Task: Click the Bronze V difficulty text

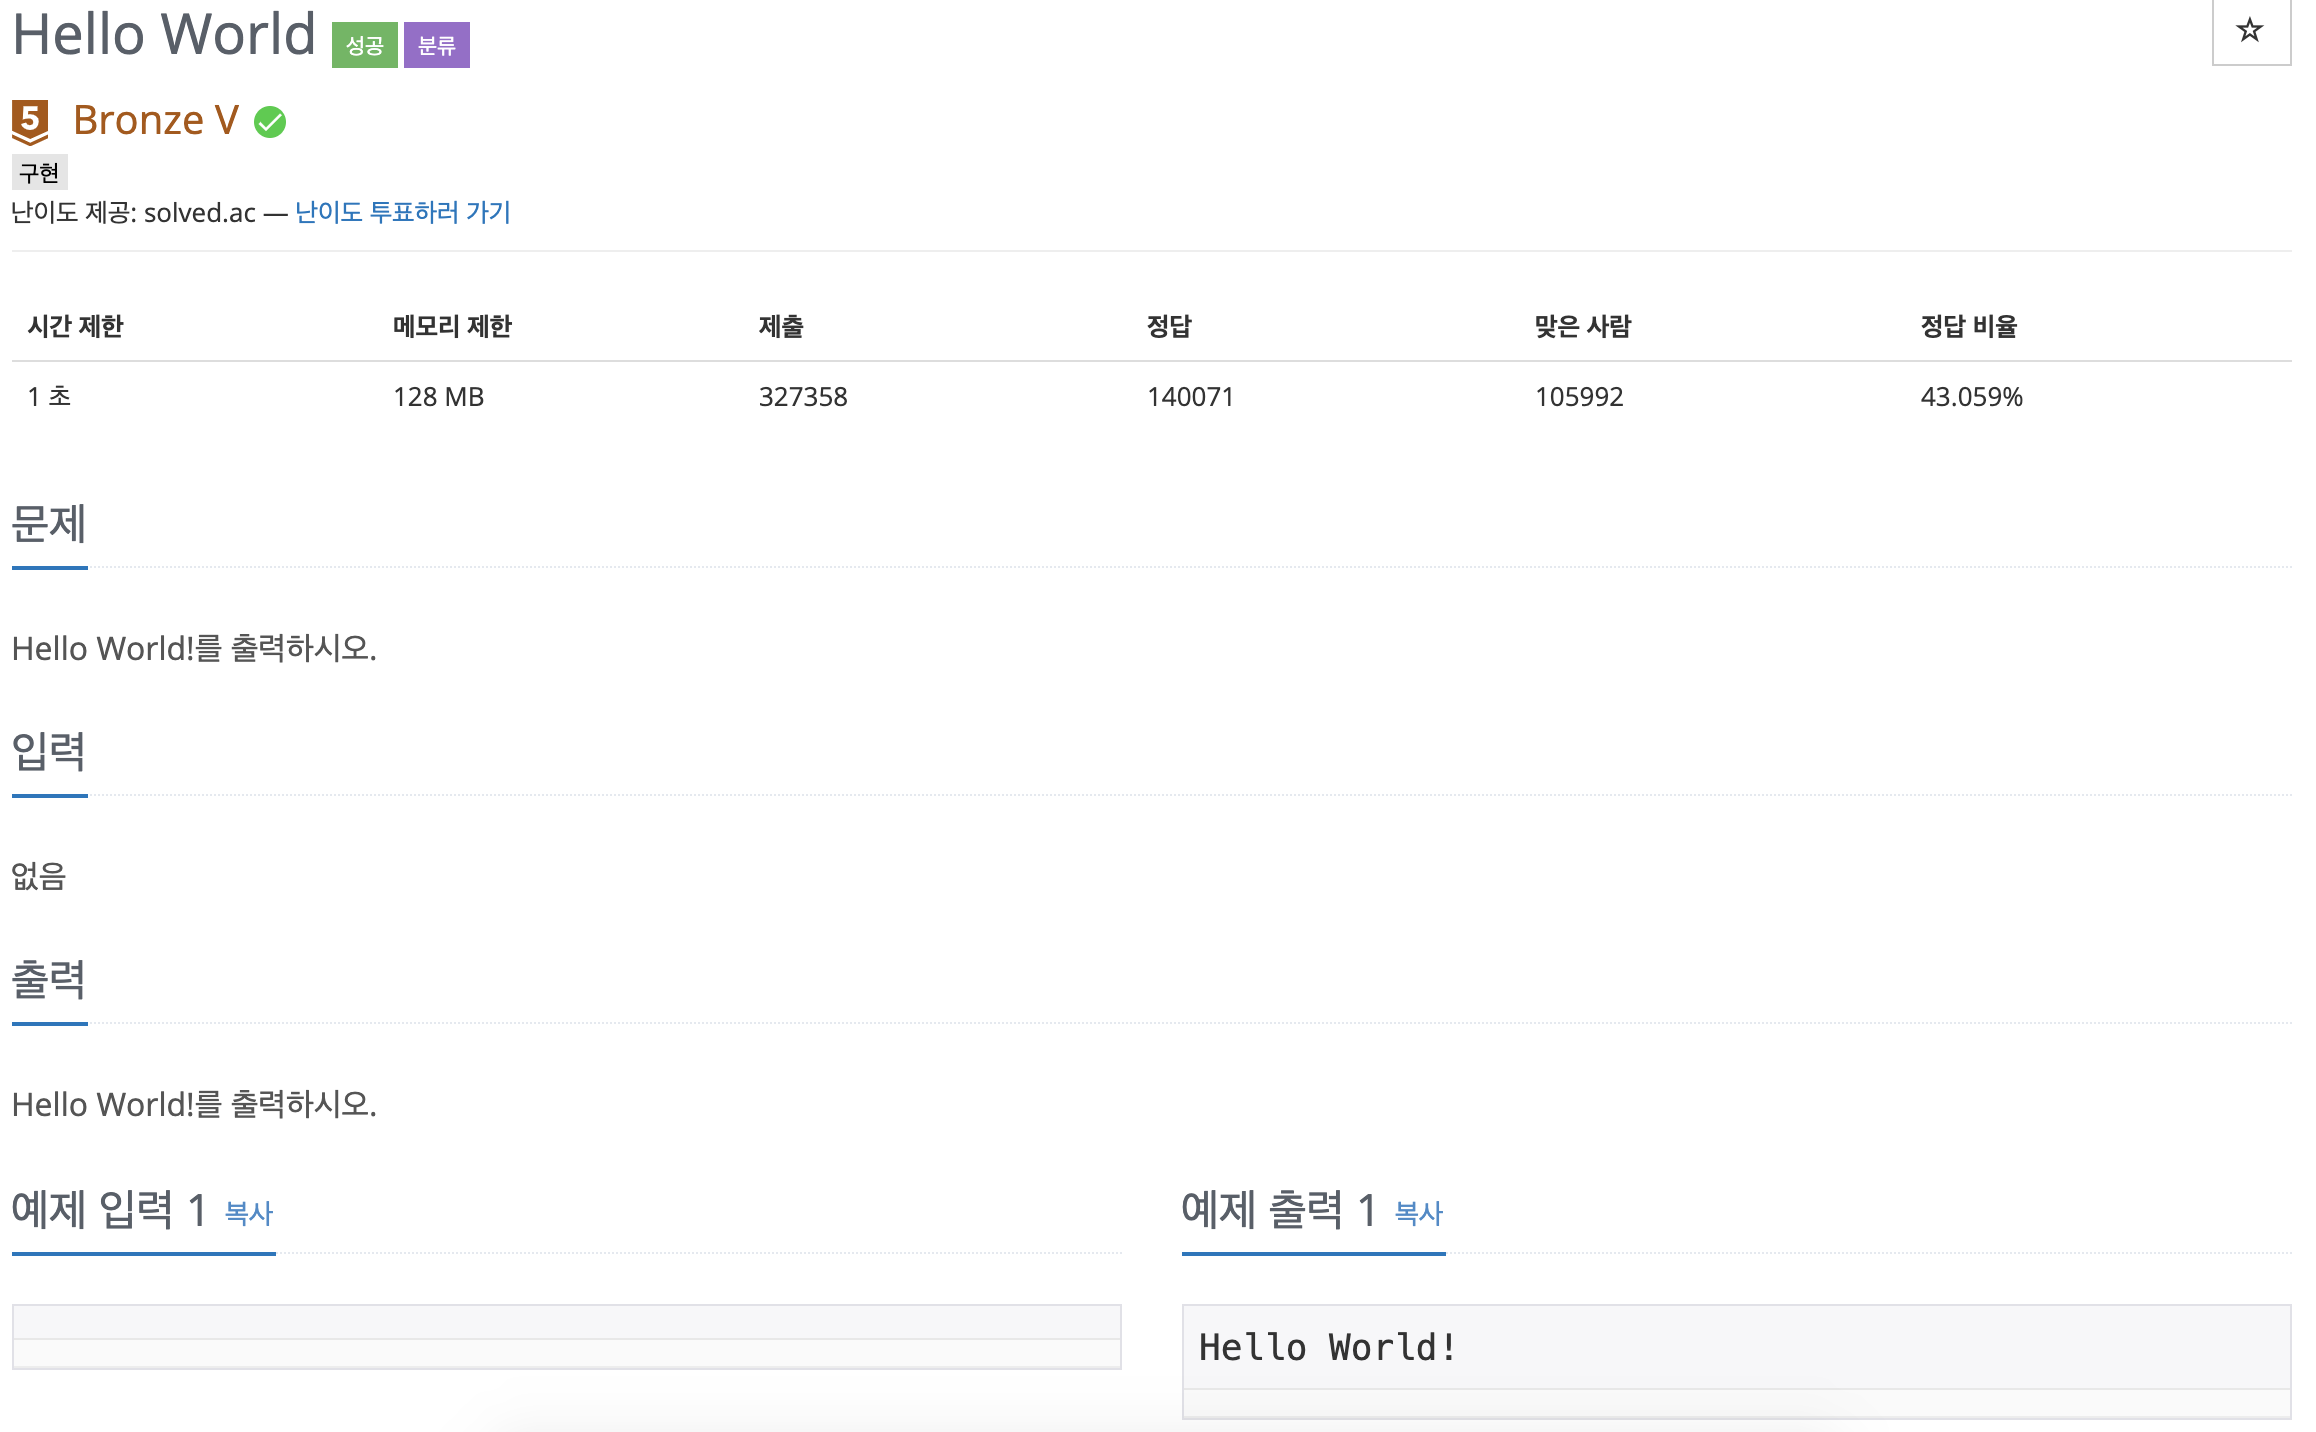Action: tap(156, 120)
